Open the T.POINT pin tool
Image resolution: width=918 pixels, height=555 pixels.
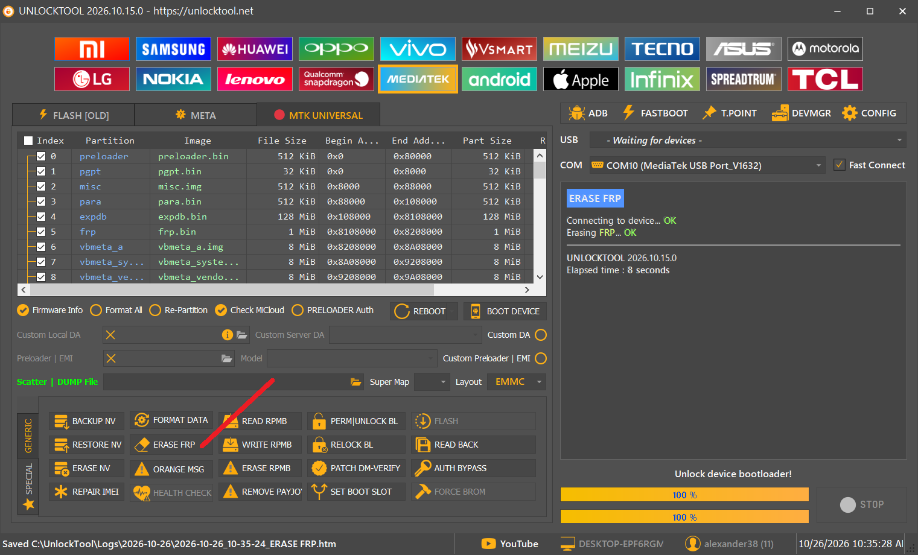pos(729,113)
